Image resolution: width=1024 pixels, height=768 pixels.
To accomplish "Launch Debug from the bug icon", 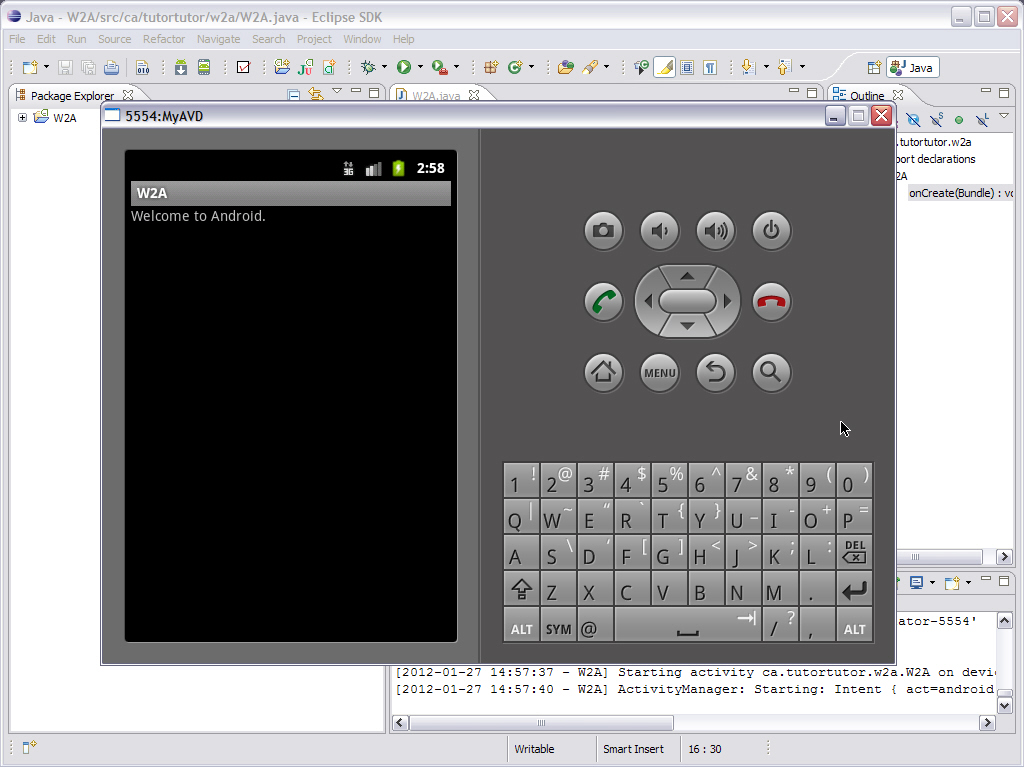I will point(369,67).
